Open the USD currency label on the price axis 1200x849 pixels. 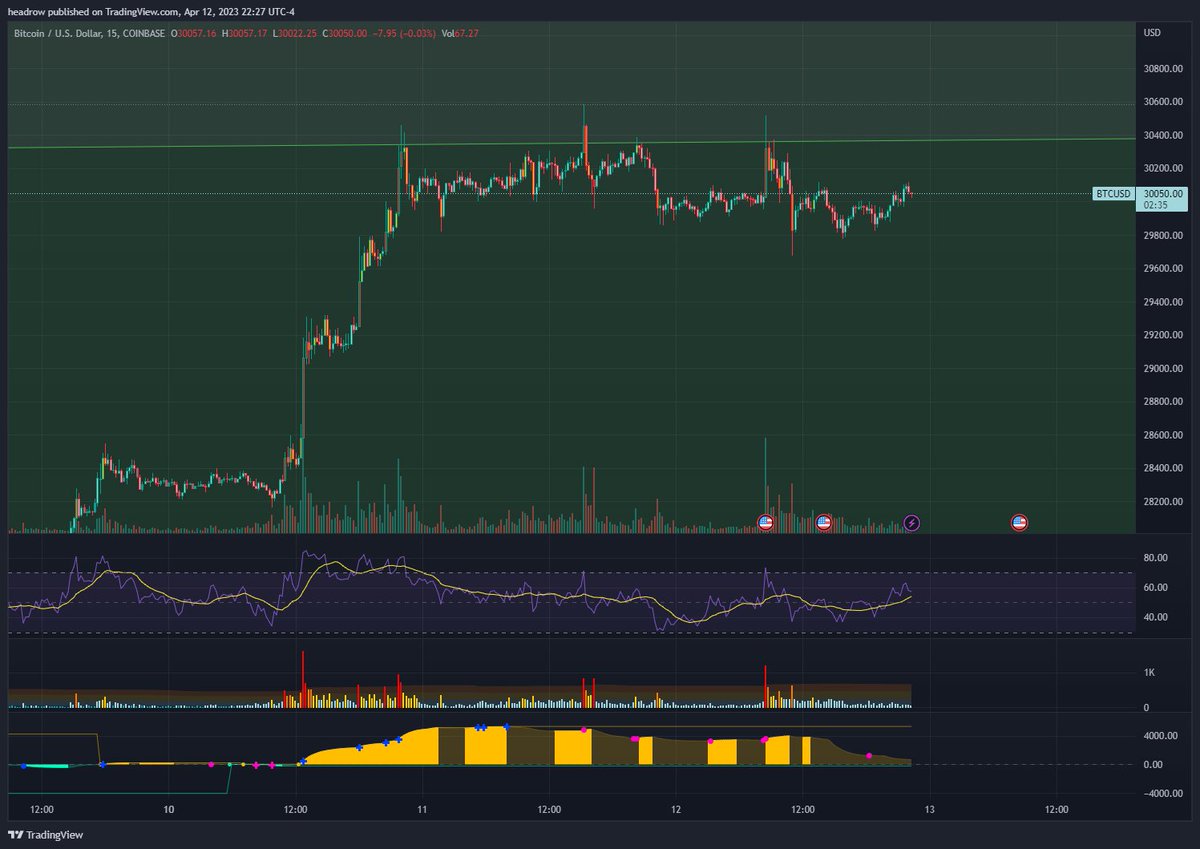pyautogui.click(x=1153, y=33)
